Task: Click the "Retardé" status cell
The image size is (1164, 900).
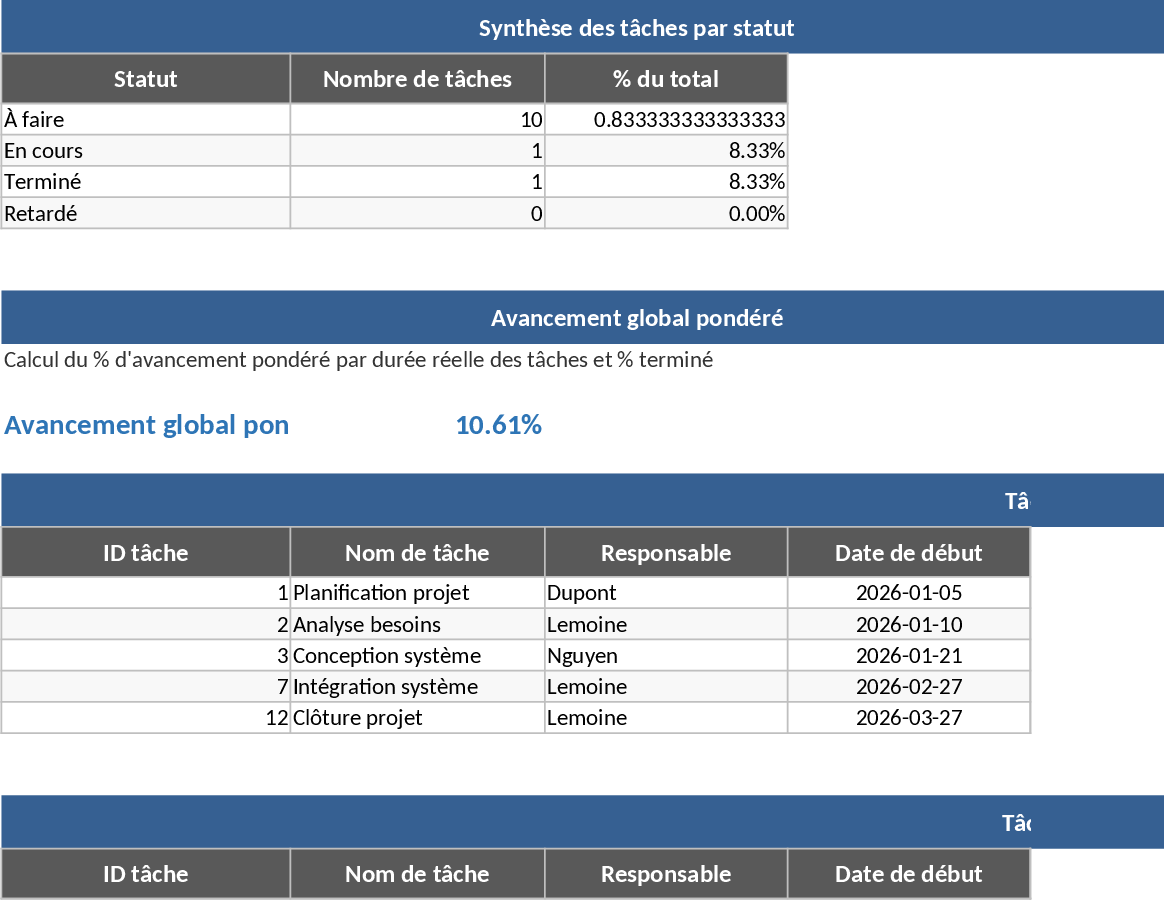Action: [x=146, y=213]
